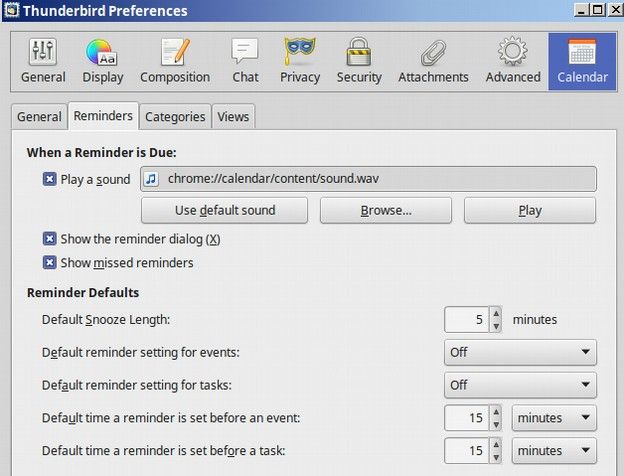Viewport: 624px width, 476px height.
Task: Click the Browse... button
Action: click(386, 210)
